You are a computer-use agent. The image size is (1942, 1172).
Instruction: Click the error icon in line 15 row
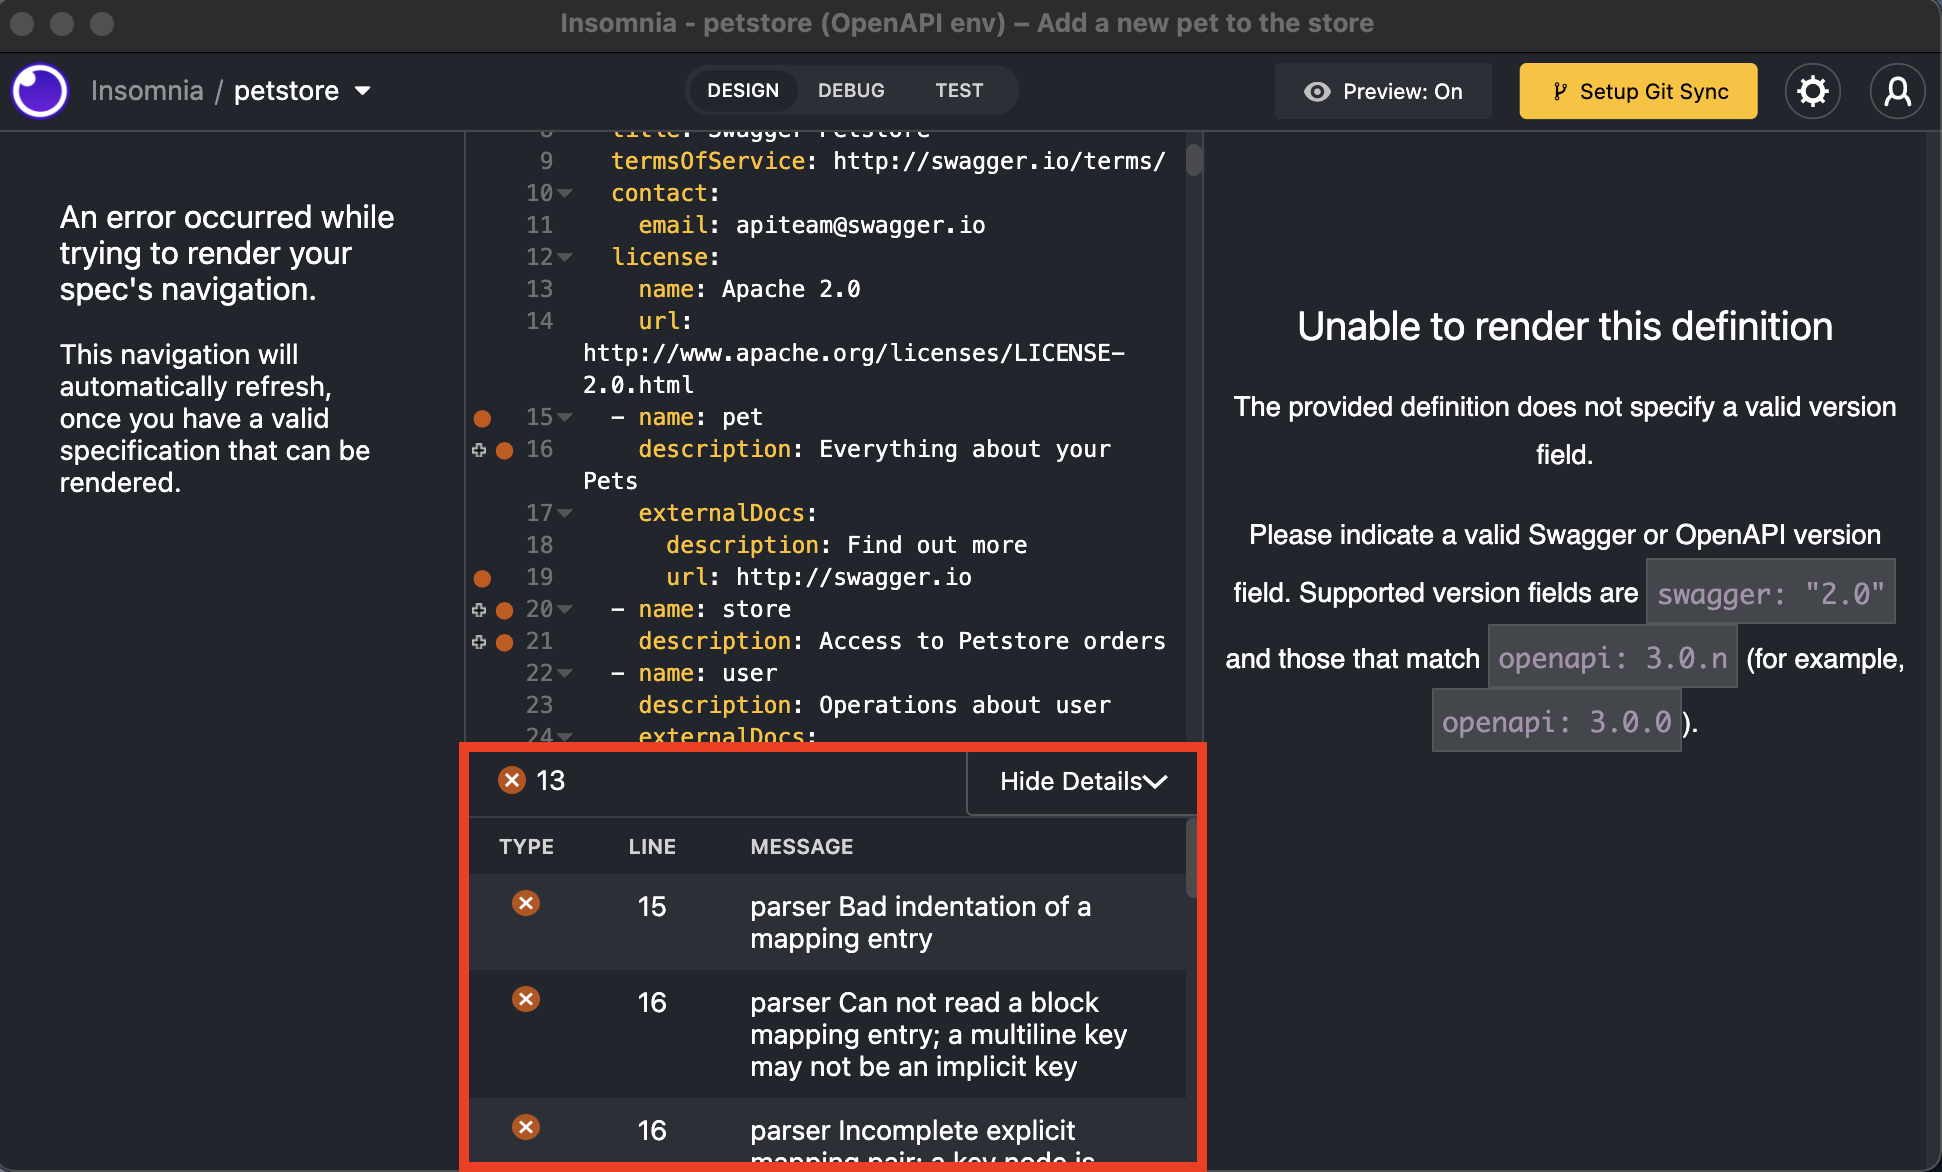pyautogui.click(x=526, y=904)
